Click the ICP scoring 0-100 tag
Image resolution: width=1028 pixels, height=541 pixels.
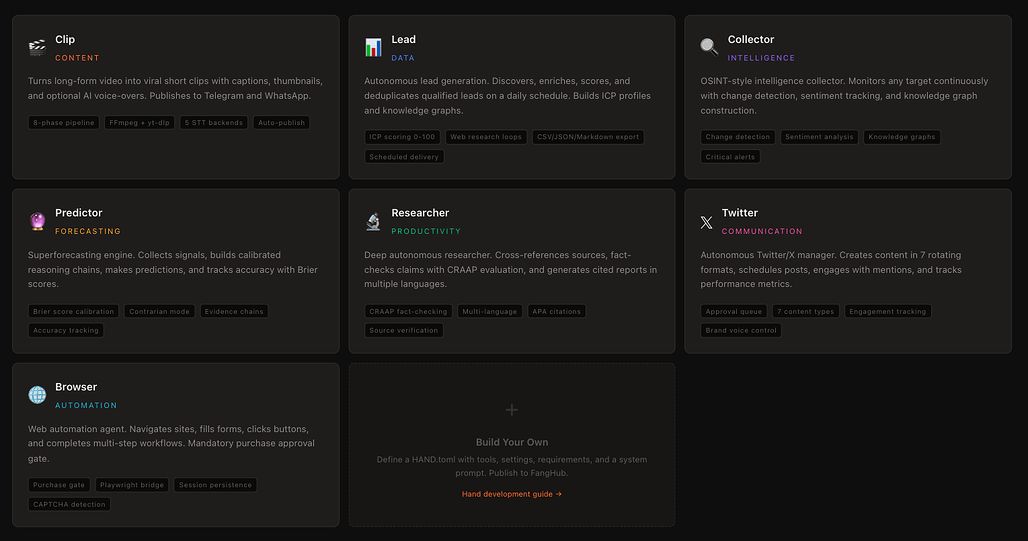coord(402,137)
